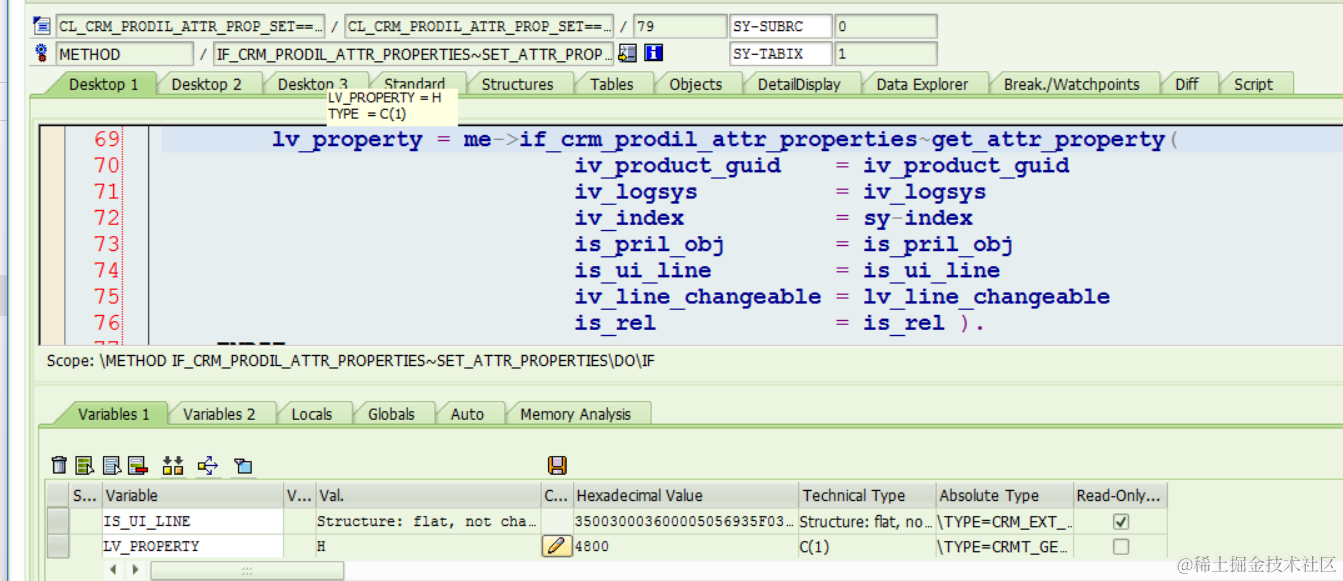Click the blue info icon beside method name
This screenshot has width=1343, height=581.
point(653,53)
